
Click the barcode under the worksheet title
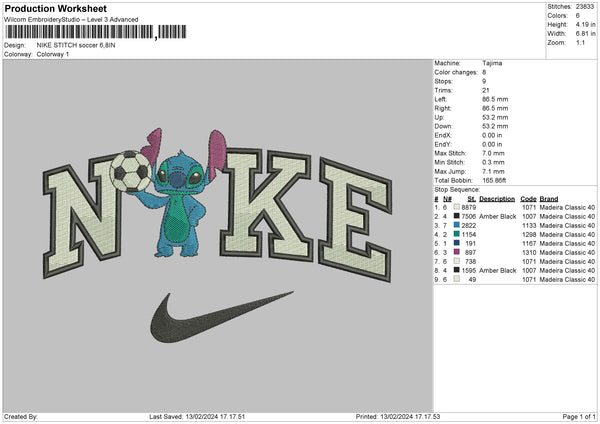(x=96, y=32)
